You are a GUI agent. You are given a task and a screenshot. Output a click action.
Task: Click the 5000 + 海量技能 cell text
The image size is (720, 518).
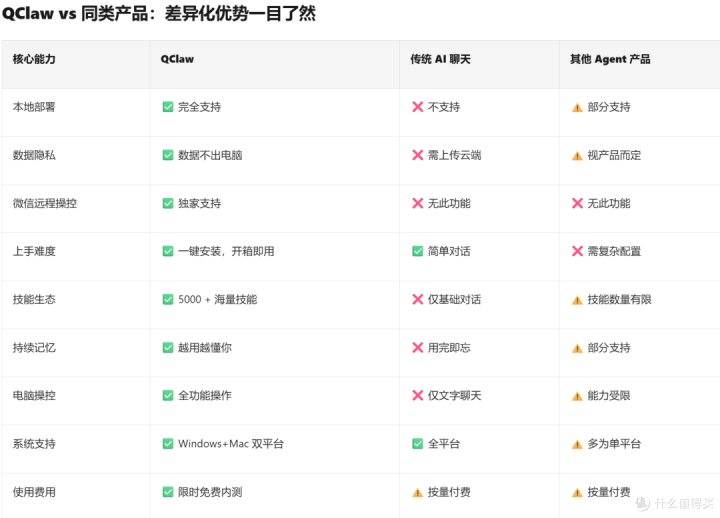[x=217, y=299]
